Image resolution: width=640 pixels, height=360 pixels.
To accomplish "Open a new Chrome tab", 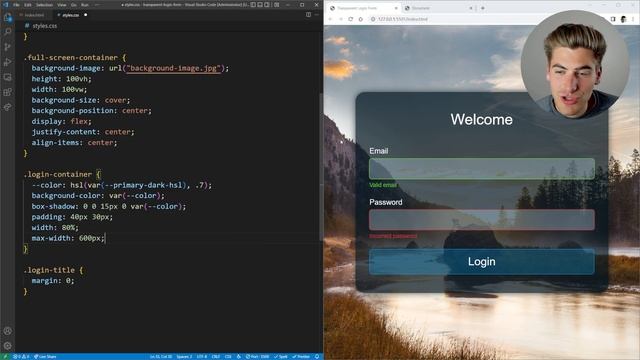I will pos(482,8).
